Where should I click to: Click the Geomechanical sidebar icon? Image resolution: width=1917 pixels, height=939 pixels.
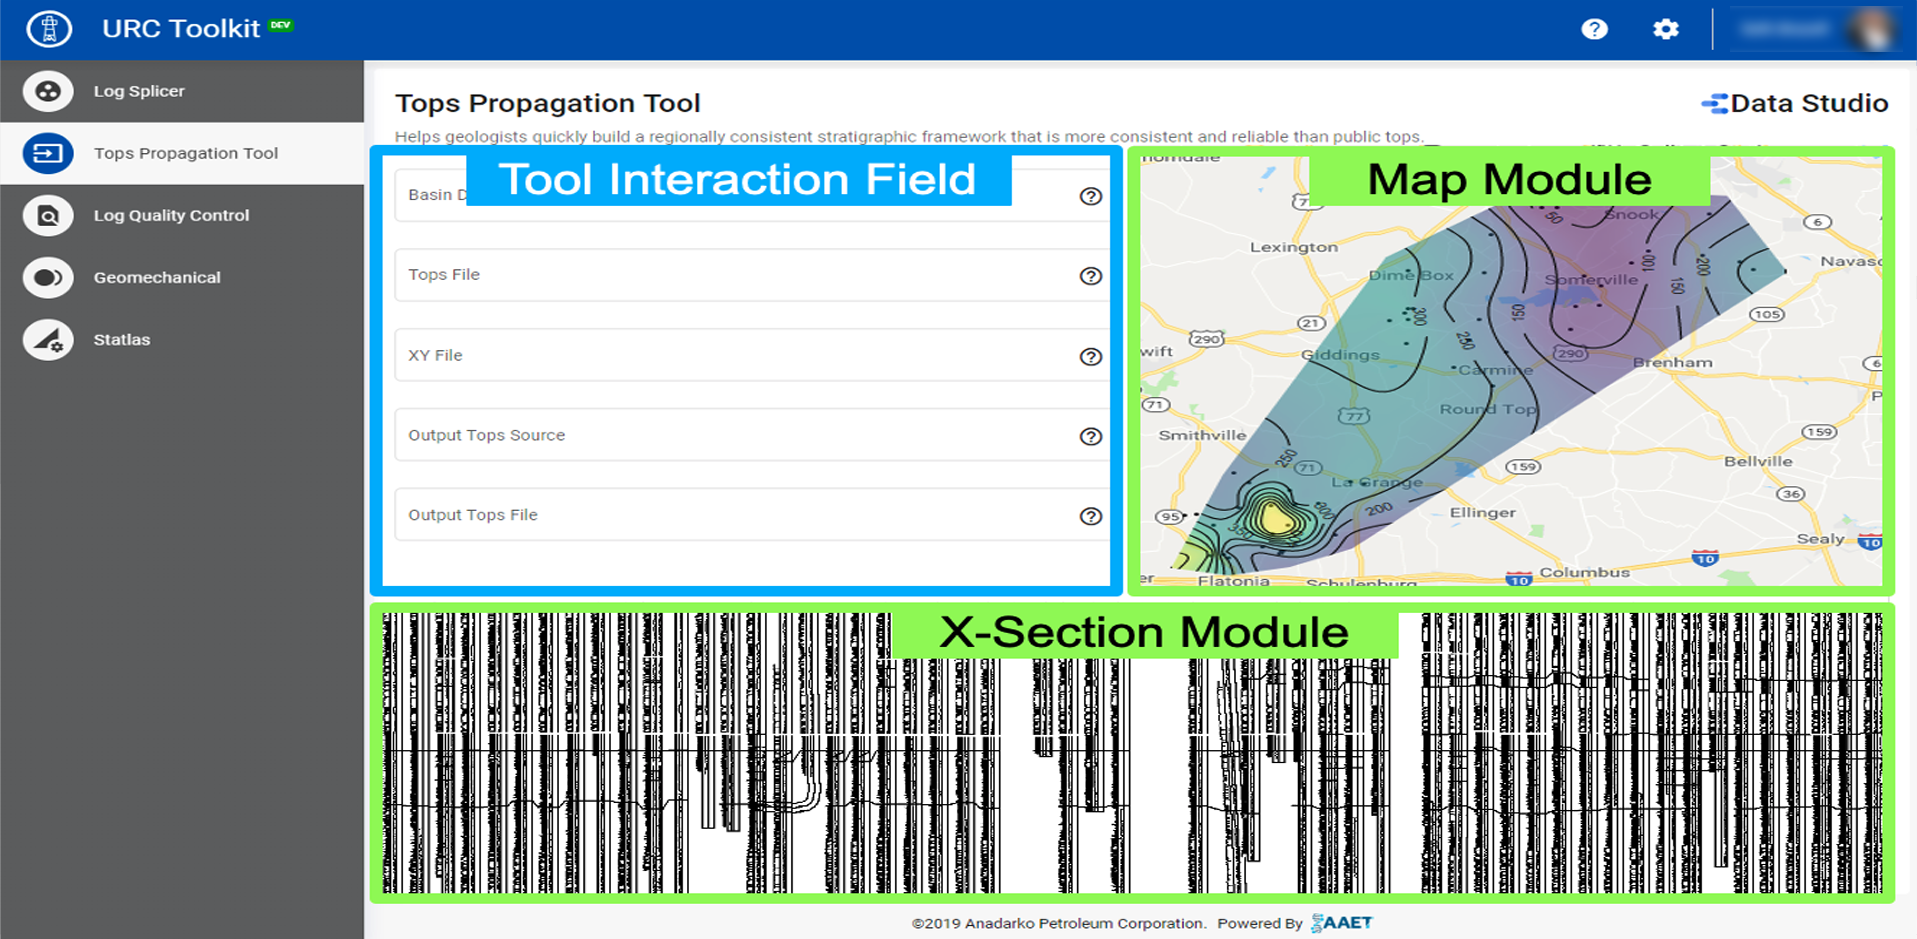[48, 278]
